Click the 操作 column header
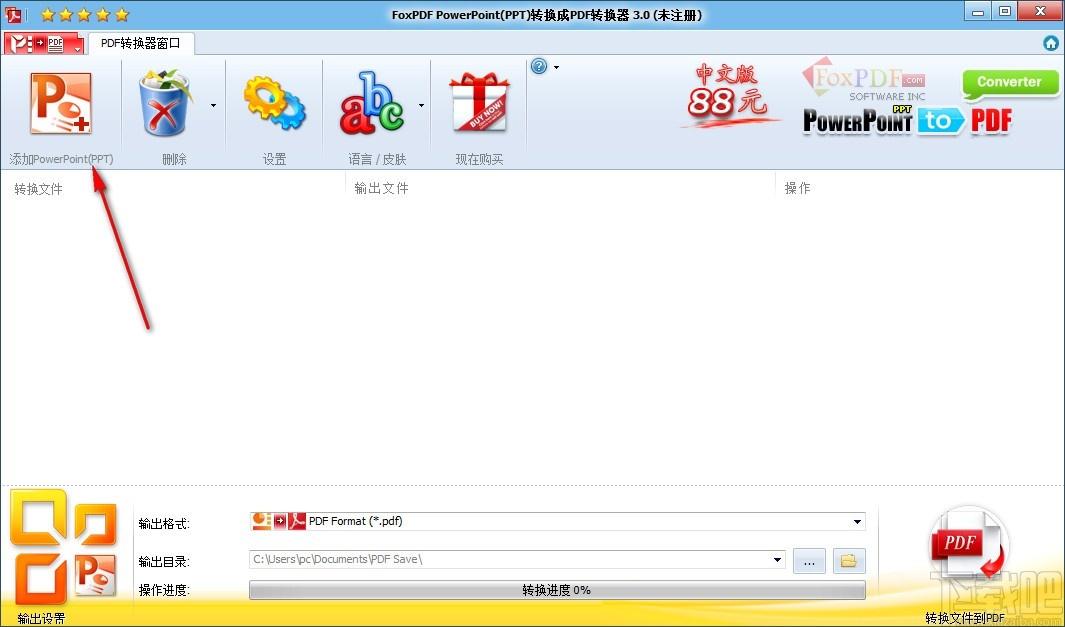This screenshot has width=1065, height=627. pos(797,188)
